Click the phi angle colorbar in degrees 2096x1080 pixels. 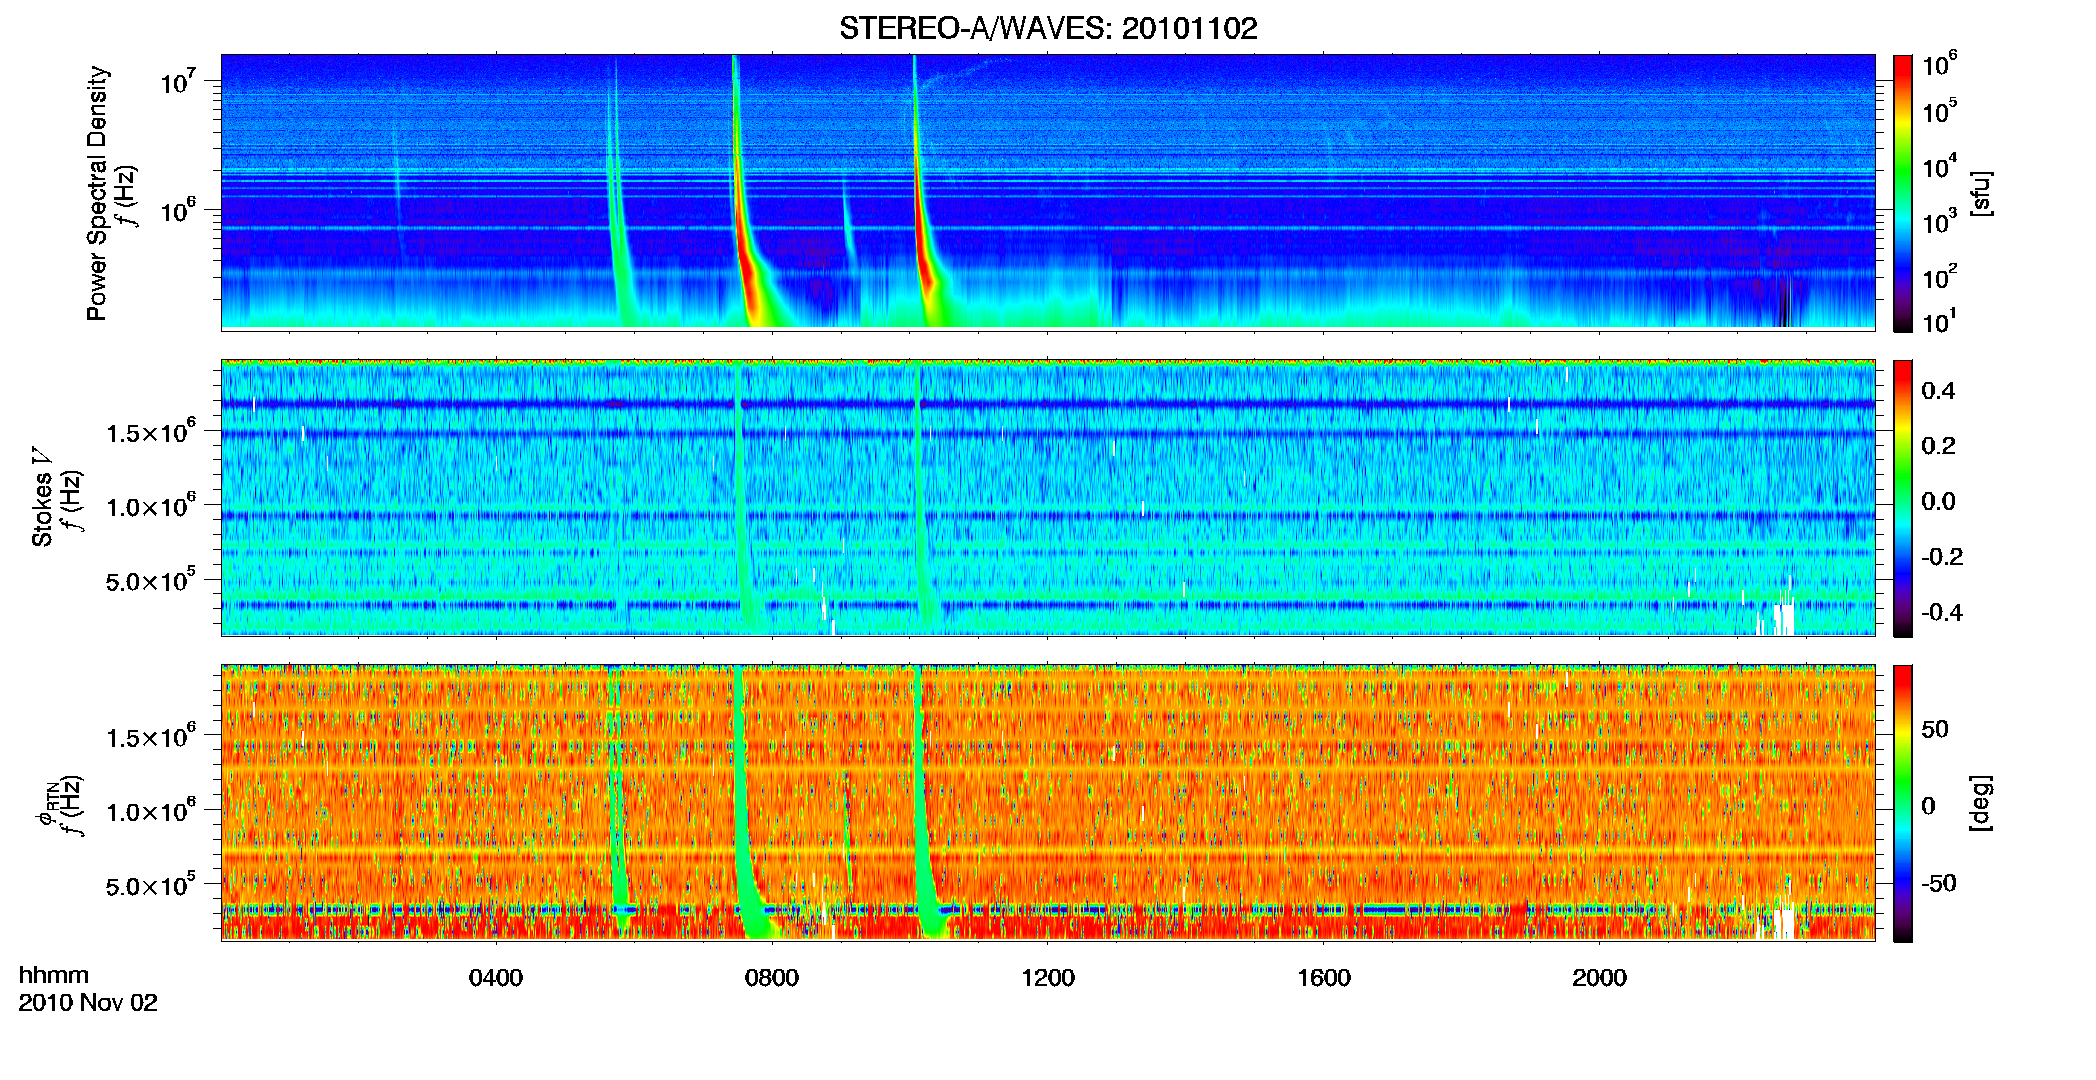click(1903, 803)
